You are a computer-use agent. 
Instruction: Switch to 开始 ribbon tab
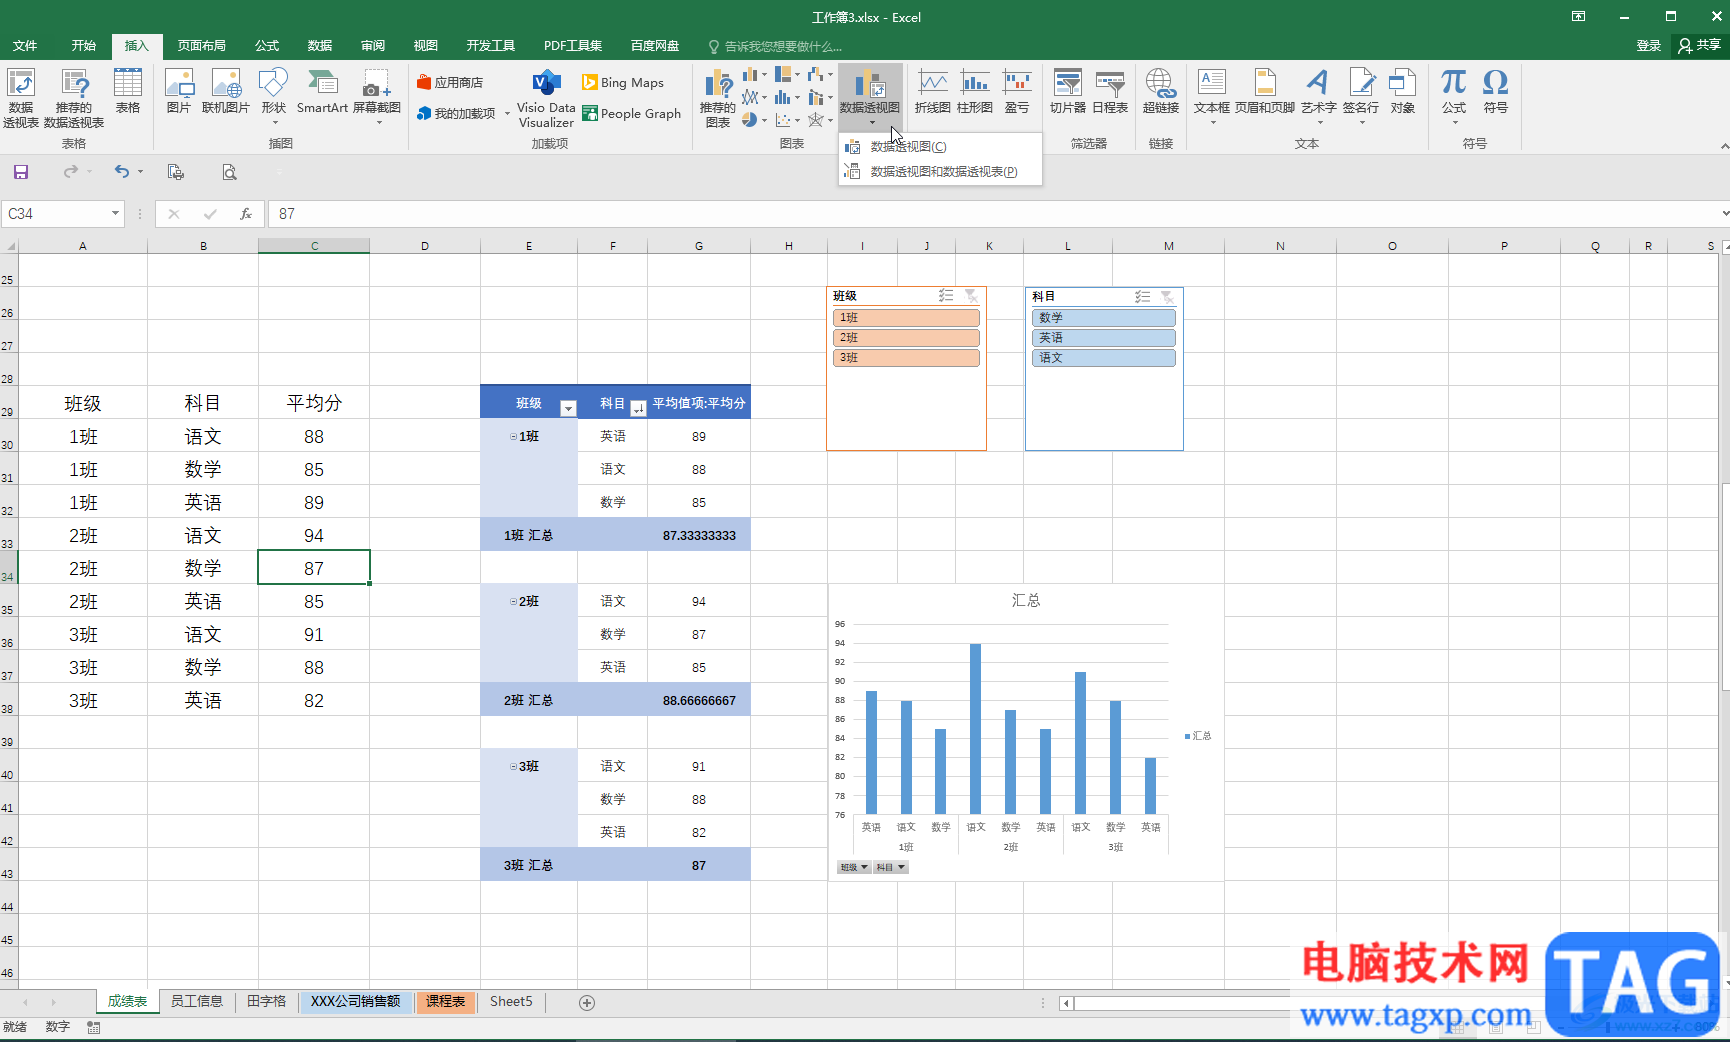[x=84, y=46]
